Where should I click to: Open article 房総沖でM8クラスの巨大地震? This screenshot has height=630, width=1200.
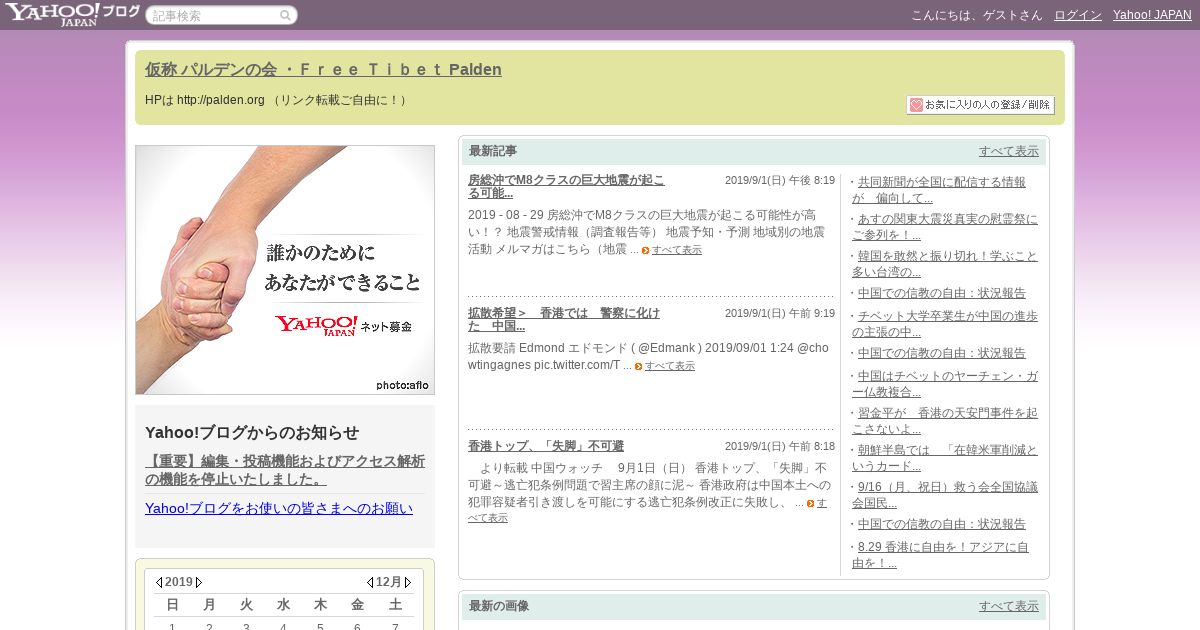566,186
